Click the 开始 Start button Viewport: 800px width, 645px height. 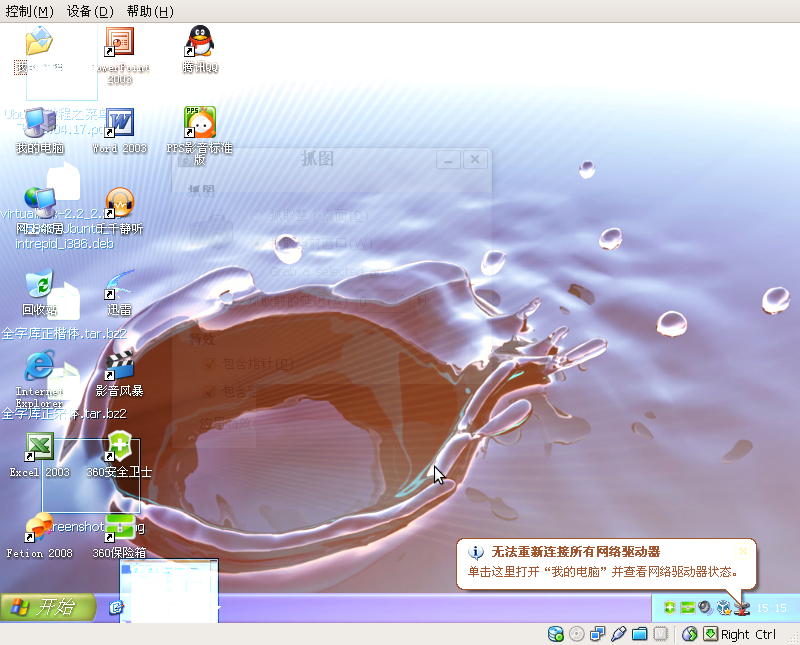tap(47, 607)
